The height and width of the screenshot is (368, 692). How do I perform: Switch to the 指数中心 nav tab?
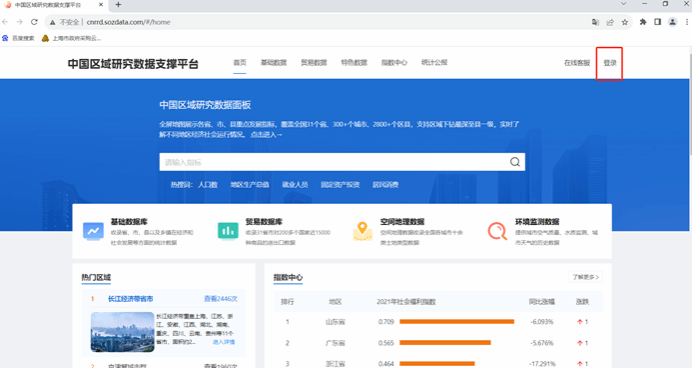click(x=394, y=63)
